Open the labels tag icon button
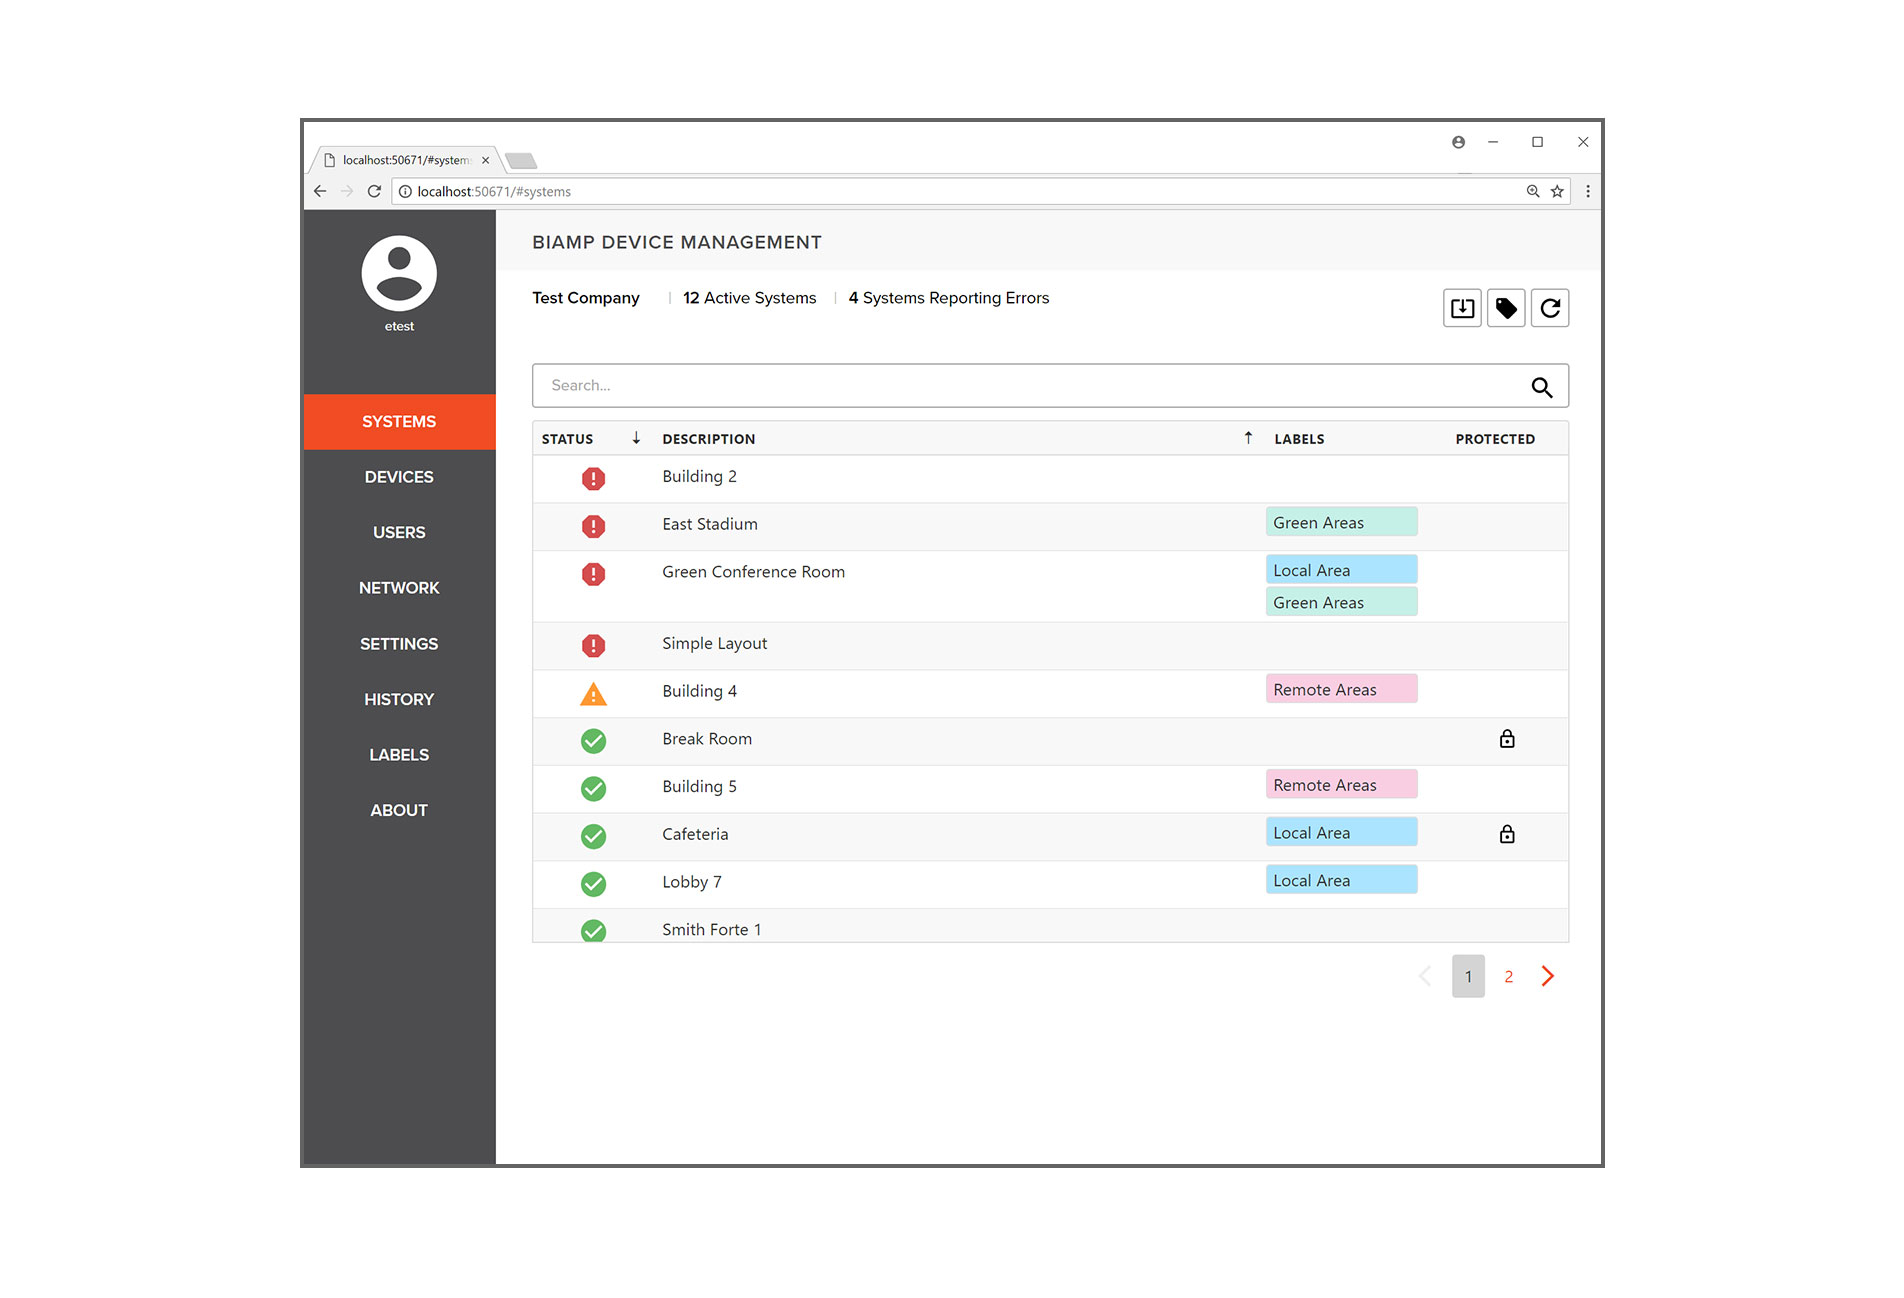 [1506, 308]
